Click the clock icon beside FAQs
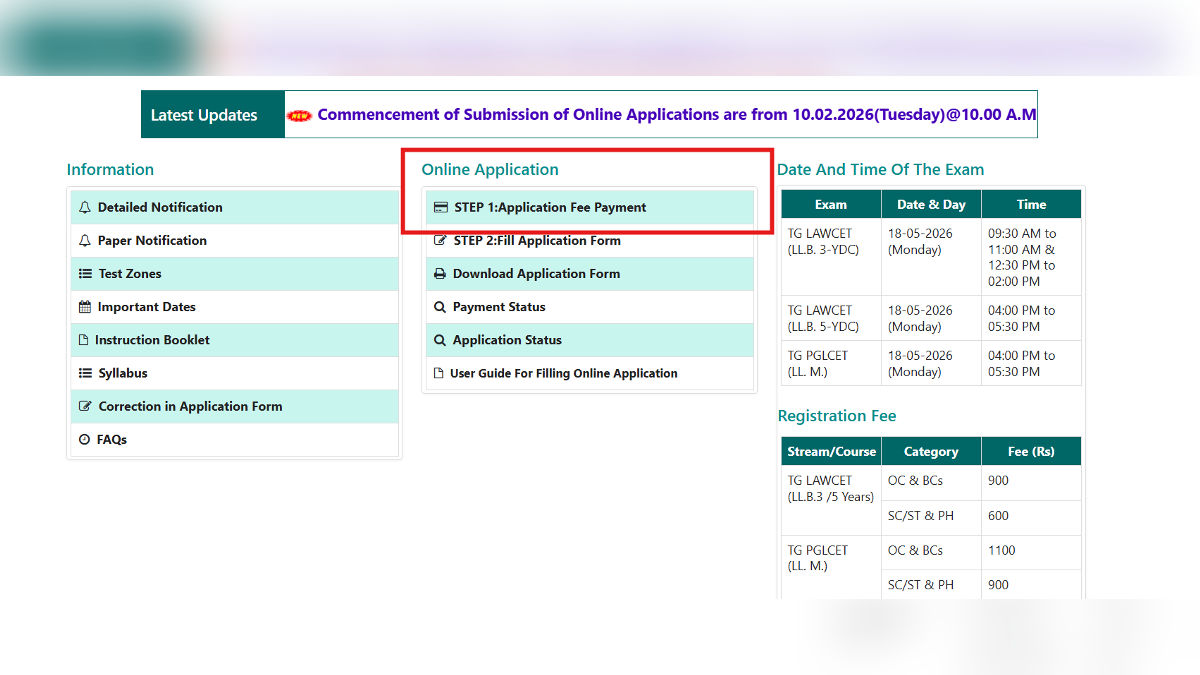The width and height of the screenshot is (1200, 675). 85,439
